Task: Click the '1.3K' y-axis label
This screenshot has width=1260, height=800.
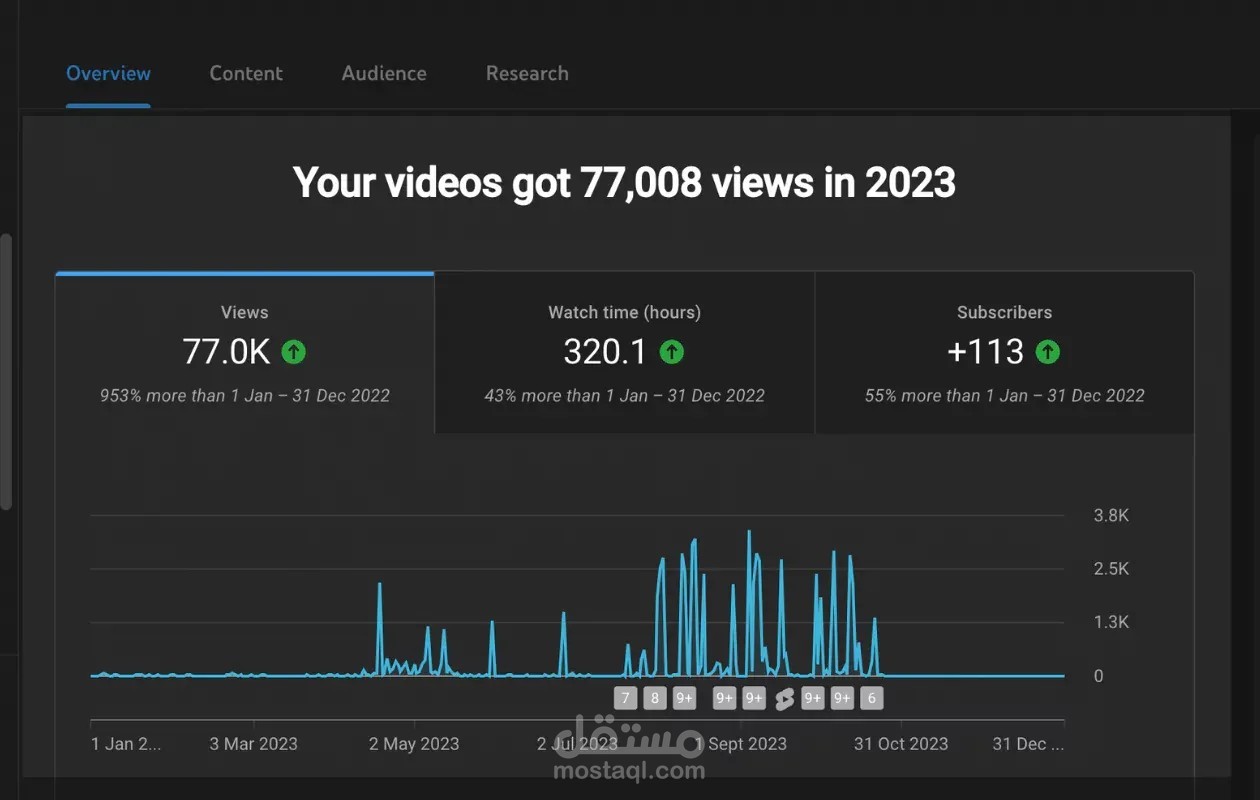Action: (1111, 622)
